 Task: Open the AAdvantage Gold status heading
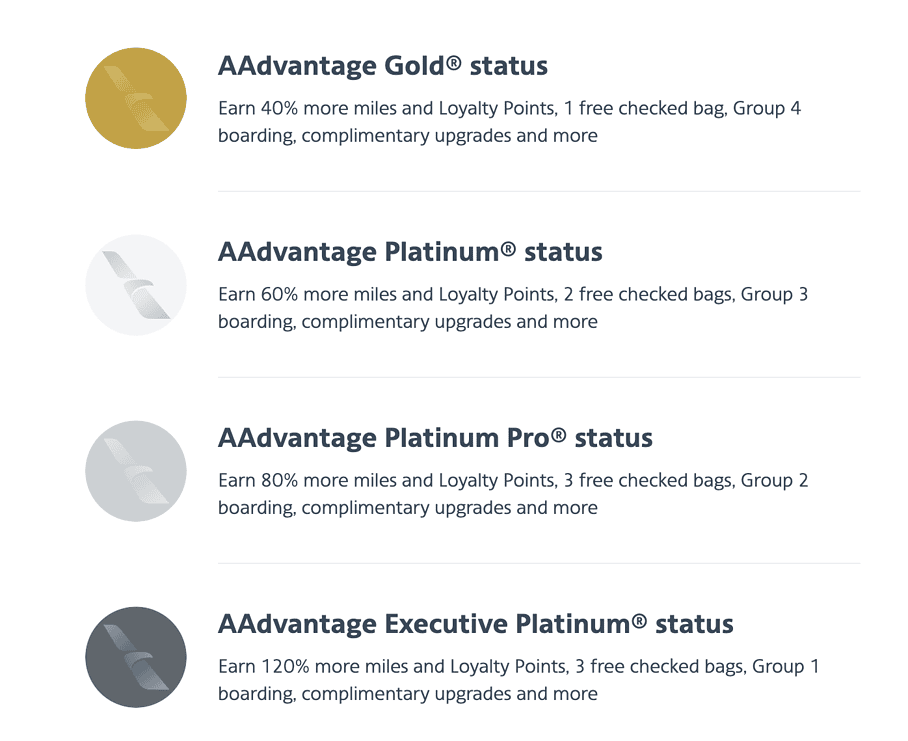(383, 66)
